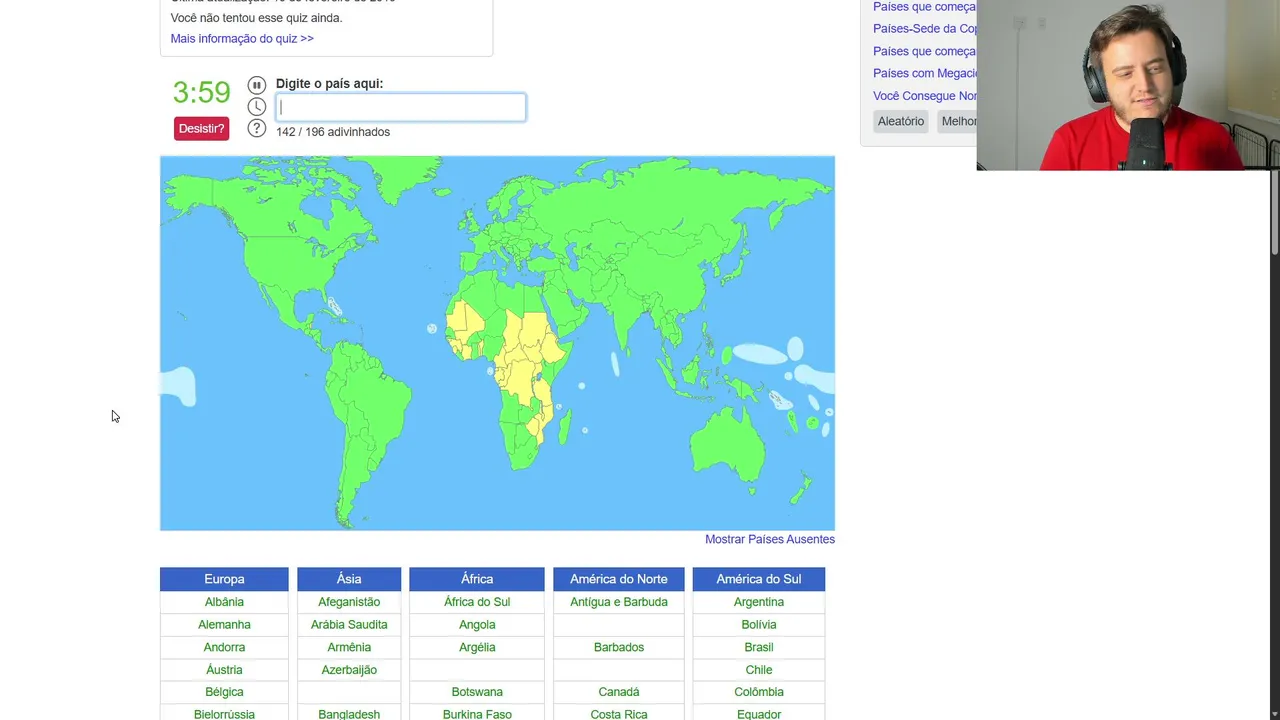Open the Você Consegue Nomear link
The image size is (1280, 720).
tap(925, 96)
